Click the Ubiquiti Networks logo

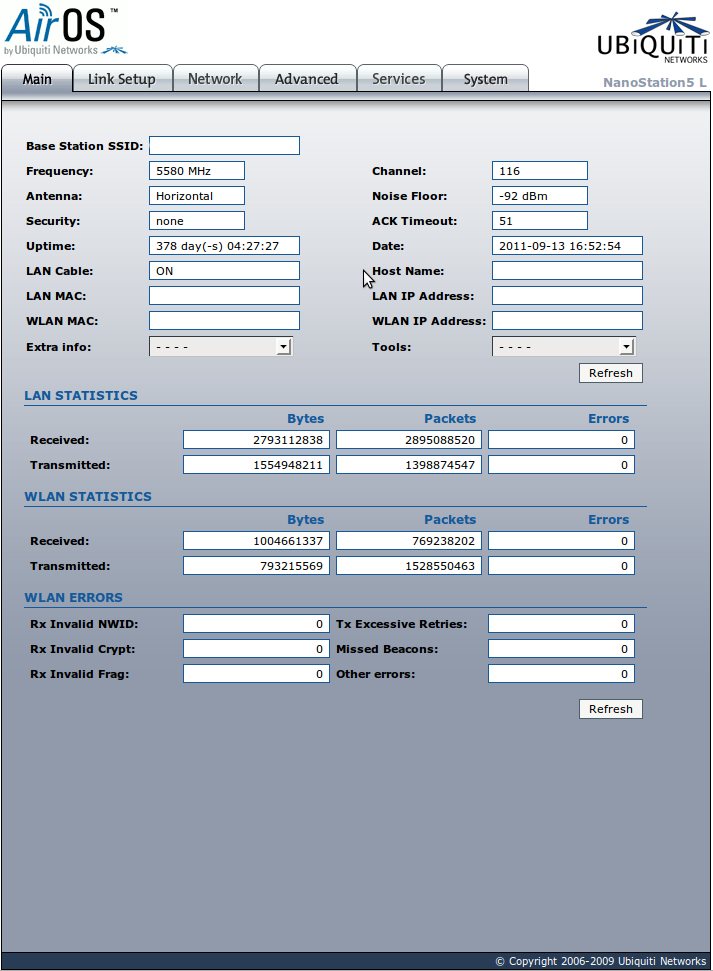651,39
